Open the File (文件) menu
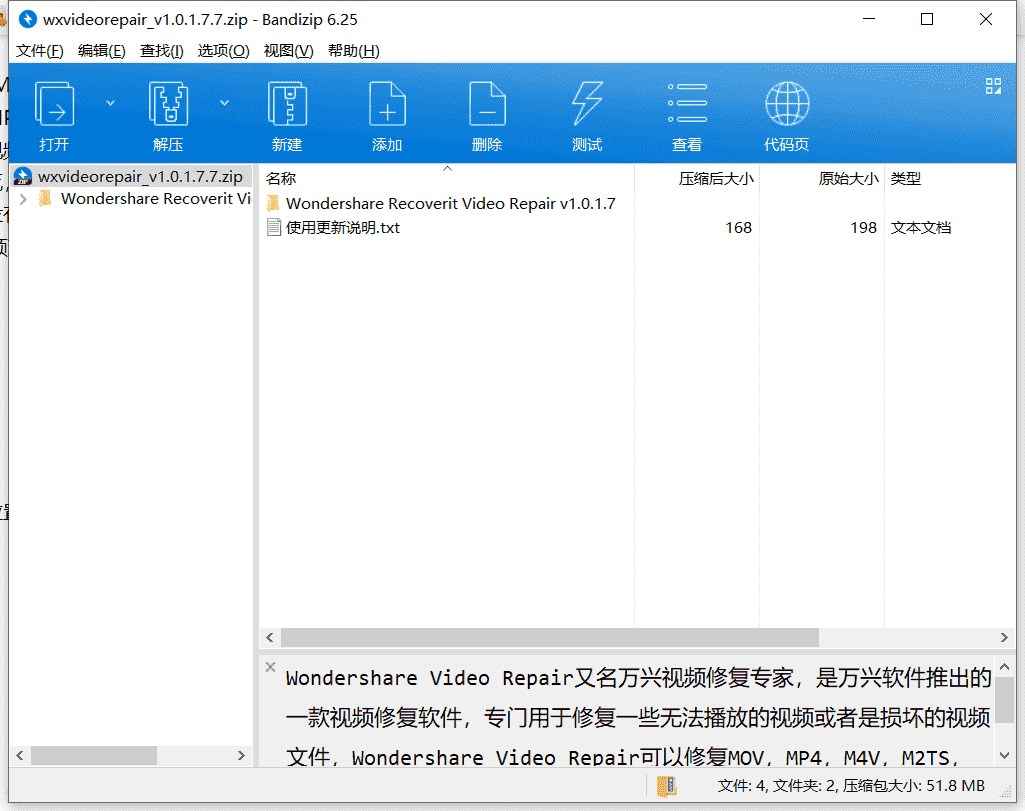Viewport: 1025px width, 811px height. pyautogui.click(x=40, y=51)
